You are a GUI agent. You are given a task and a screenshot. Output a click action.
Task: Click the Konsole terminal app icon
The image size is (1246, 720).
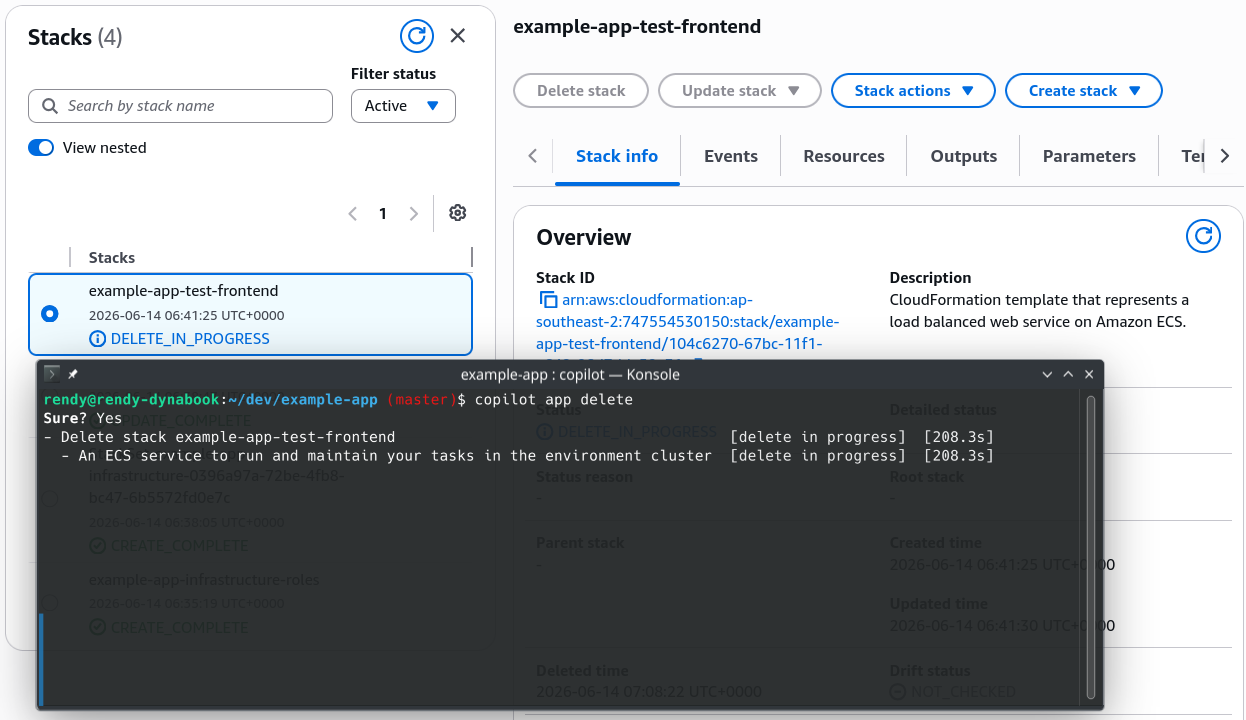pyautogui.click(x=52, y=374)
